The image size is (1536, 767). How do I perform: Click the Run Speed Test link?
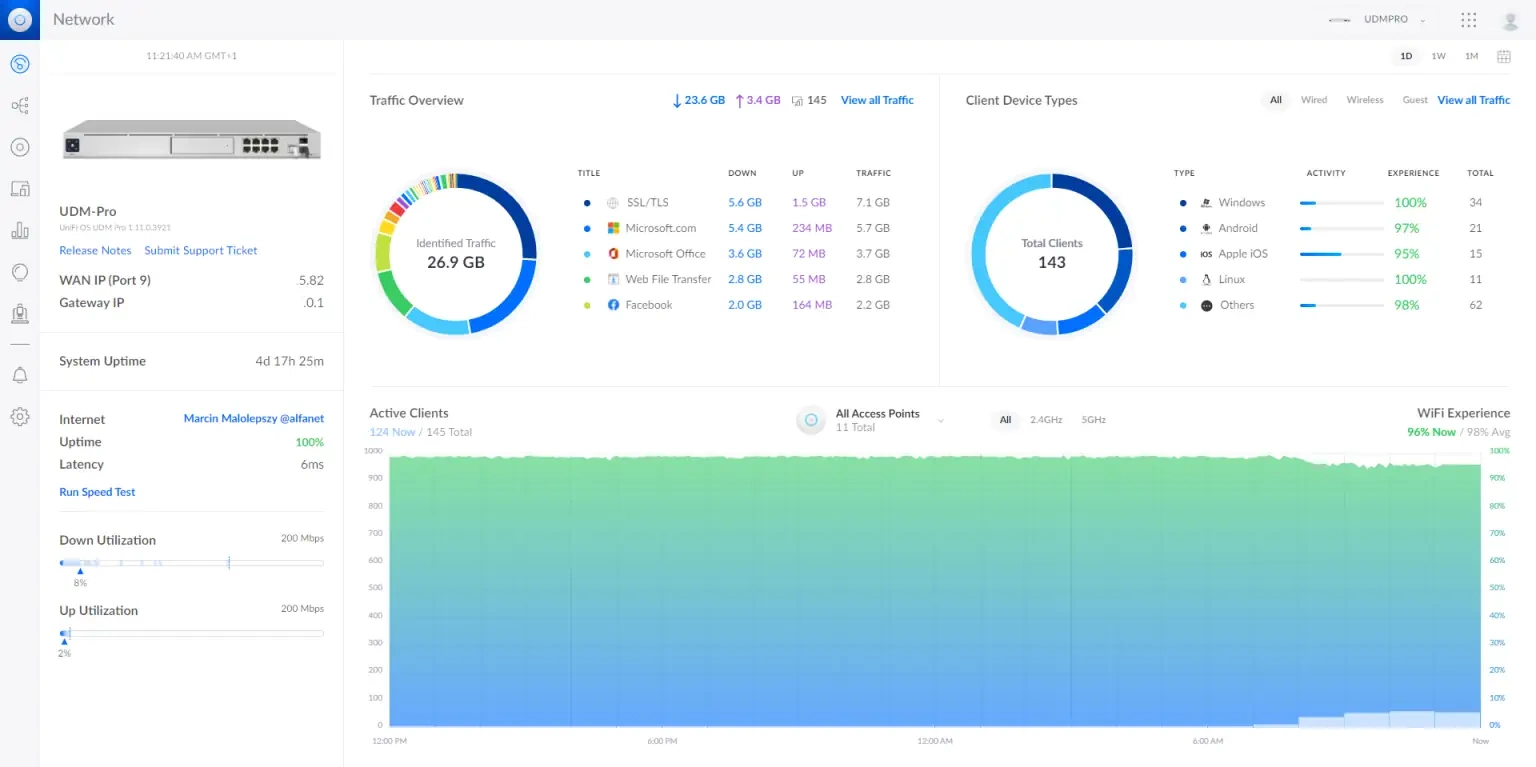[97, 492]
